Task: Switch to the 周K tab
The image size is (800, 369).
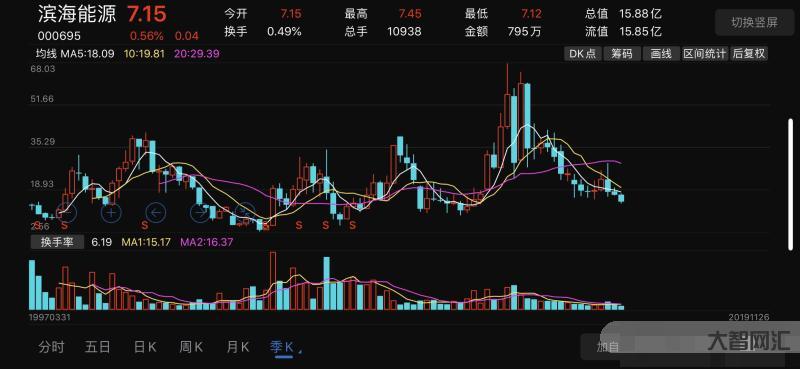Action: [x=191, y=347]
